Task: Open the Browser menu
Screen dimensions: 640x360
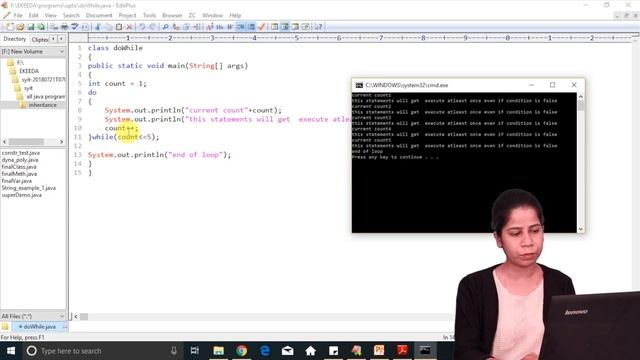Action: point(172,16)
